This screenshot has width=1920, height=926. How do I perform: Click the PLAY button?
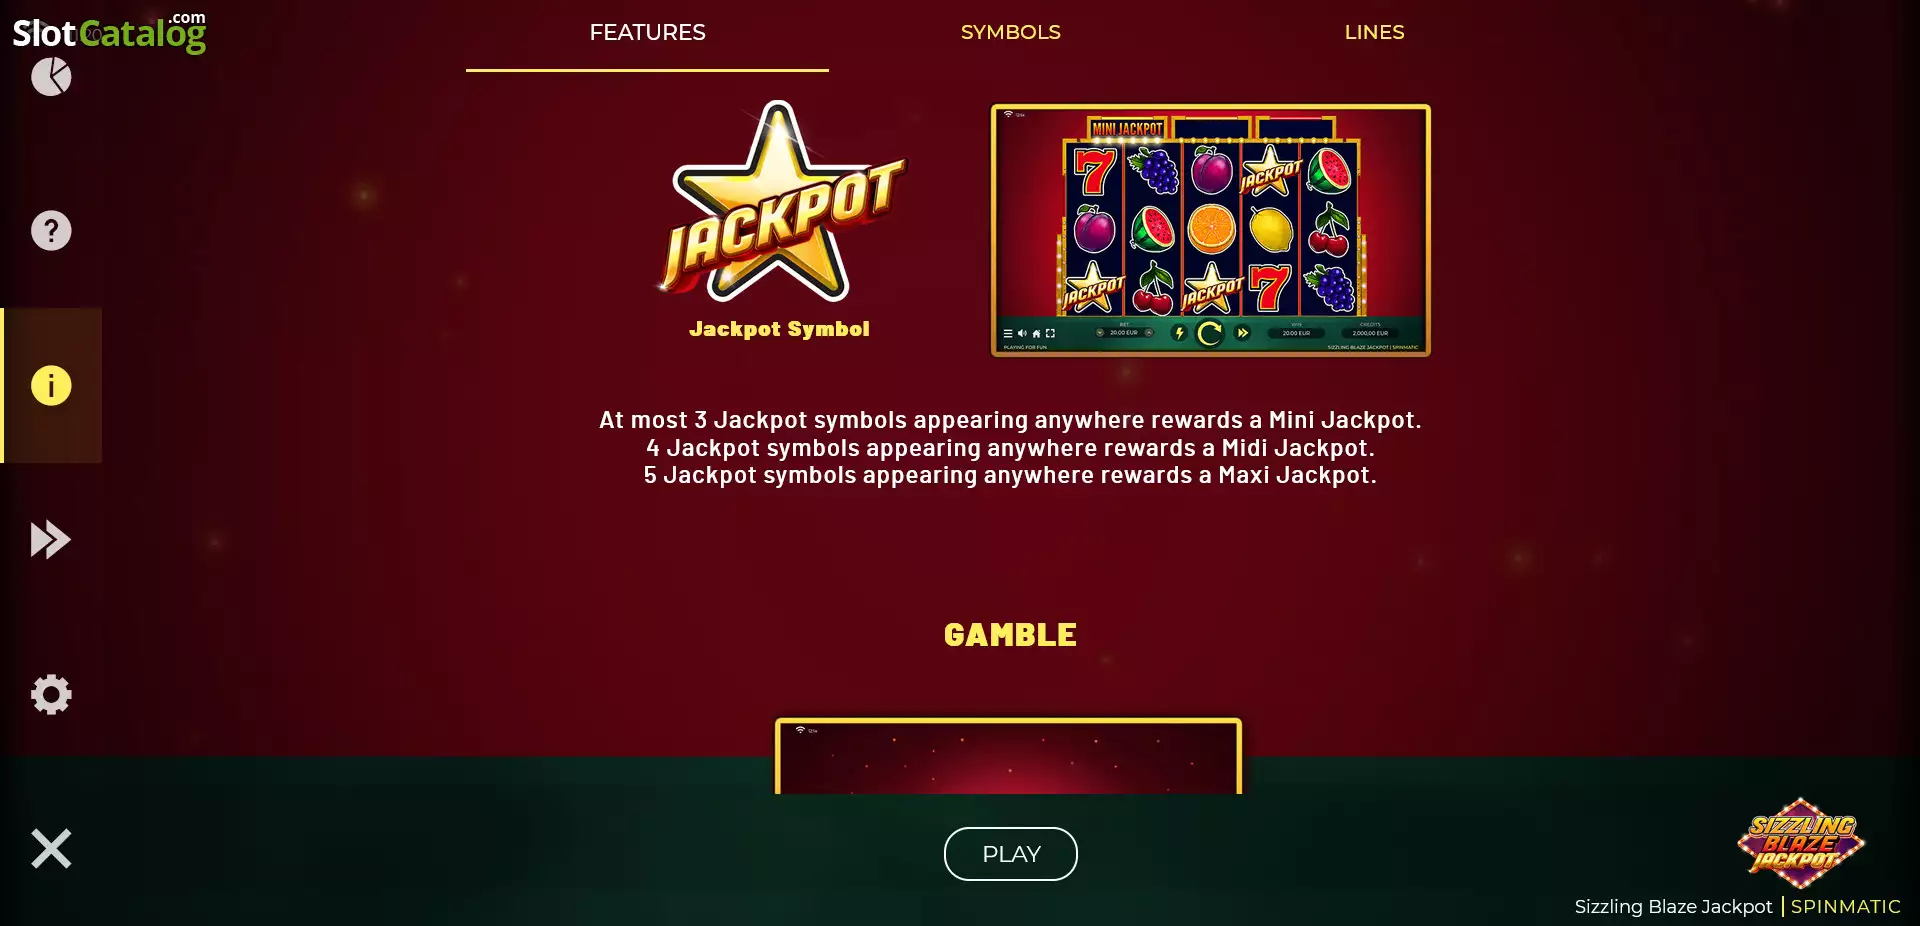coord(1010,854)
